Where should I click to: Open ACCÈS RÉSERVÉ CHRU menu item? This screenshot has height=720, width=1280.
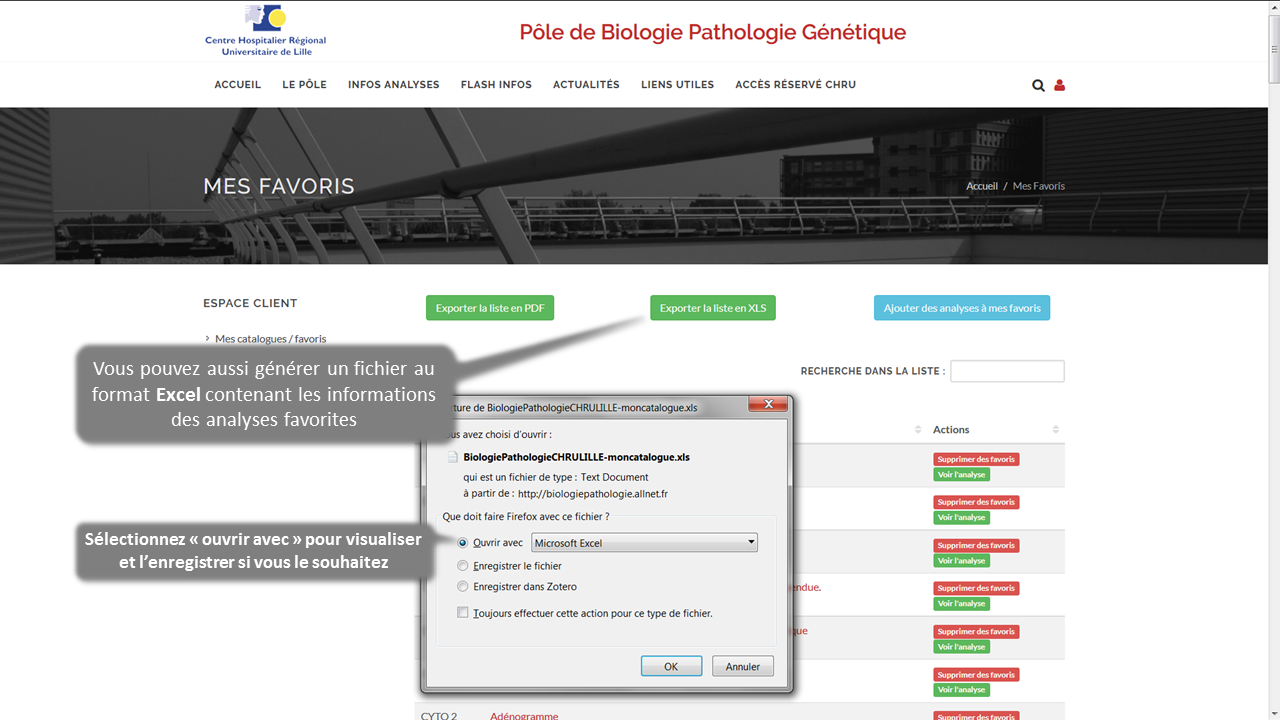(795, 85)
